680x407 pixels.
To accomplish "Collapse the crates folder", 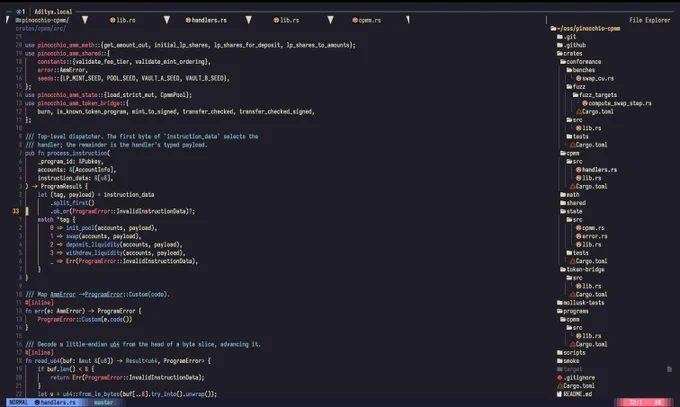I will pyautogui.click(x=560, y=53).
